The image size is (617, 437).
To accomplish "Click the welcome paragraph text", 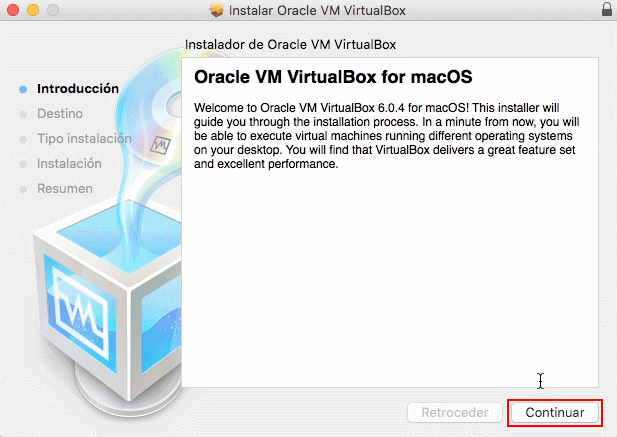I will click(390, 135).
